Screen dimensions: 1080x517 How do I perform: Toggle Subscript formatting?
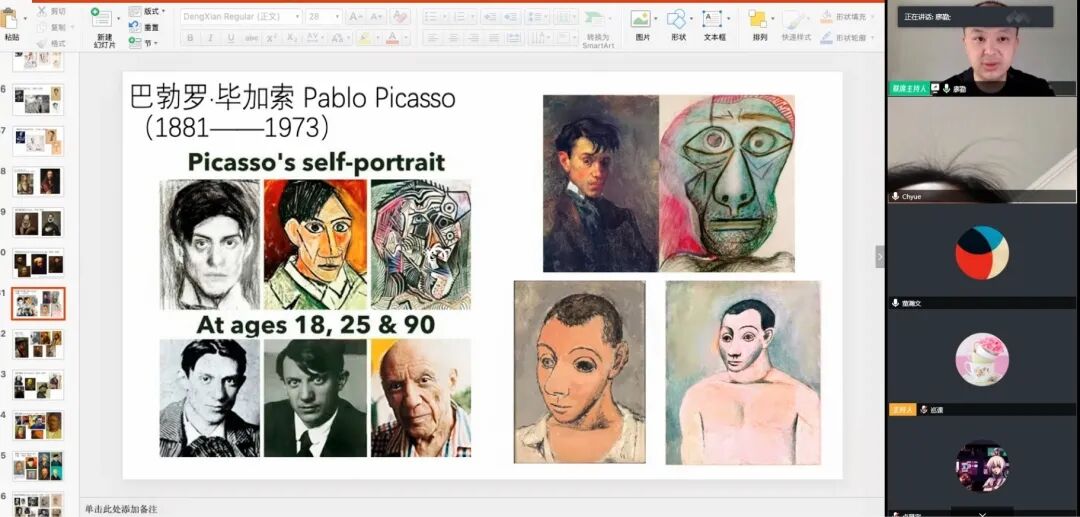[292, 39]
